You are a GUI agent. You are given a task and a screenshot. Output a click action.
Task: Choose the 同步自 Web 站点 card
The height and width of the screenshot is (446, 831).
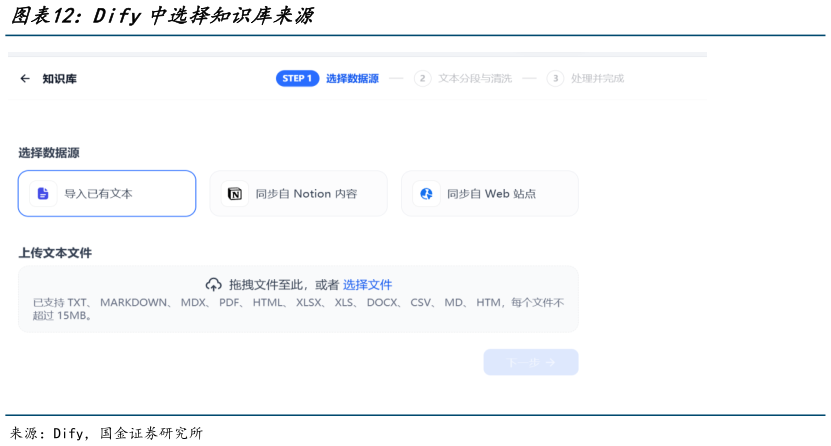pyautogui.click(x=490, y=193)
